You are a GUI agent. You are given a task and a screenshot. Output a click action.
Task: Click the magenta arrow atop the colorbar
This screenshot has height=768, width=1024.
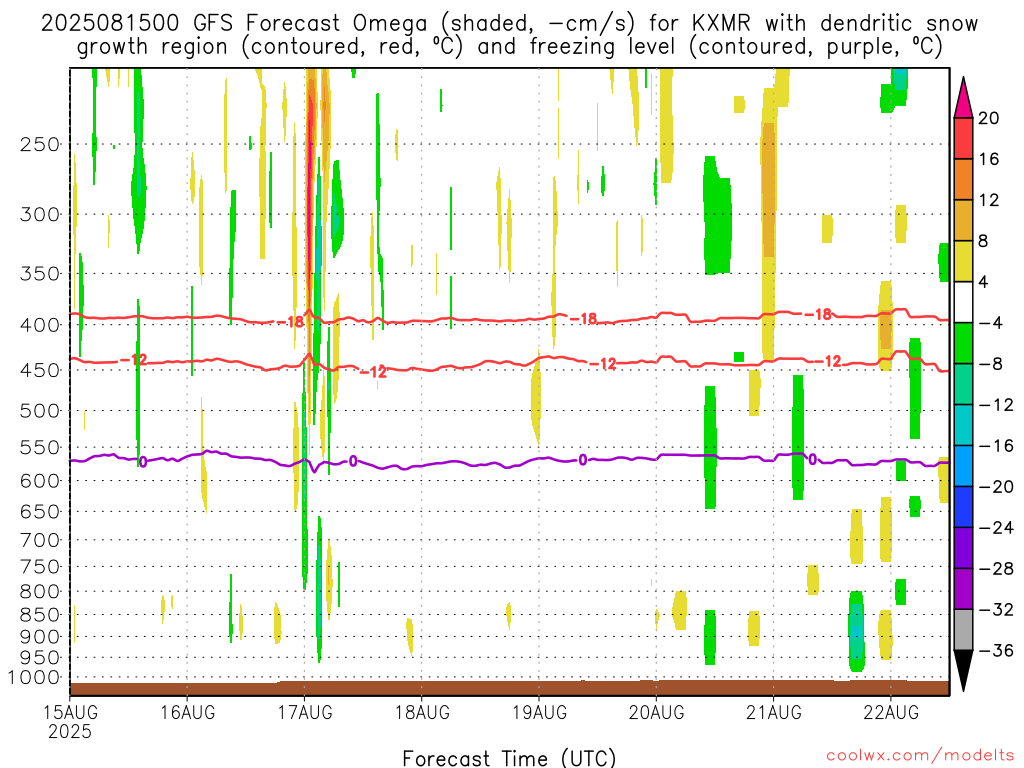(x=963, y=98)
